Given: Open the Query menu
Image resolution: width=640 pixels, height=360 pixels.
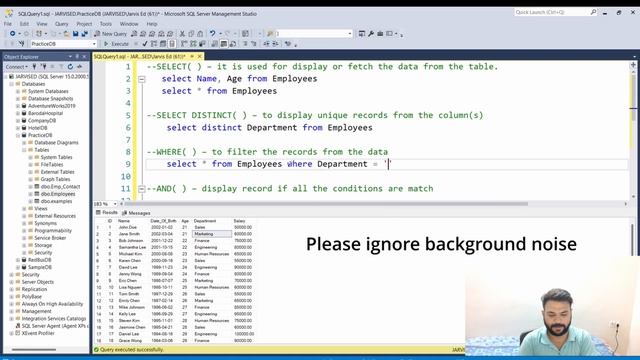Looking at the screenshot, I should click(x=62, y=24).
